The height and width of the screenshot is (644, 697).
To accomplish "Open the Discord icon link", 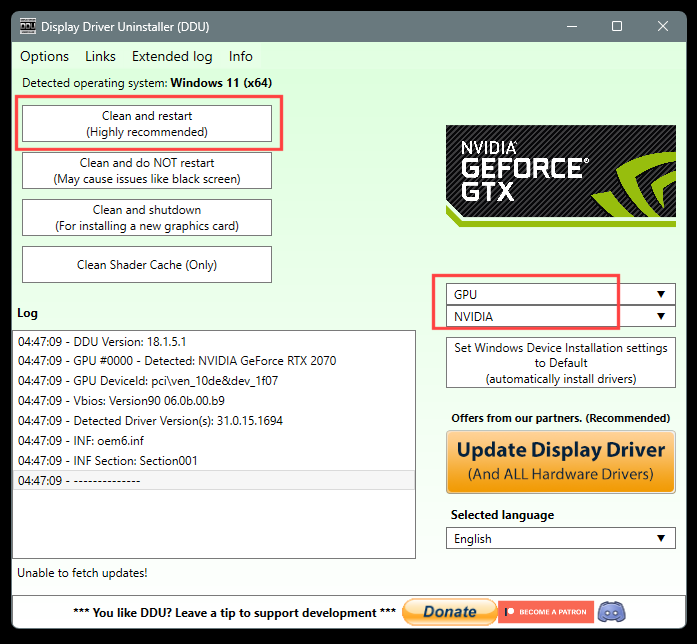I will (x=612, y=612).
